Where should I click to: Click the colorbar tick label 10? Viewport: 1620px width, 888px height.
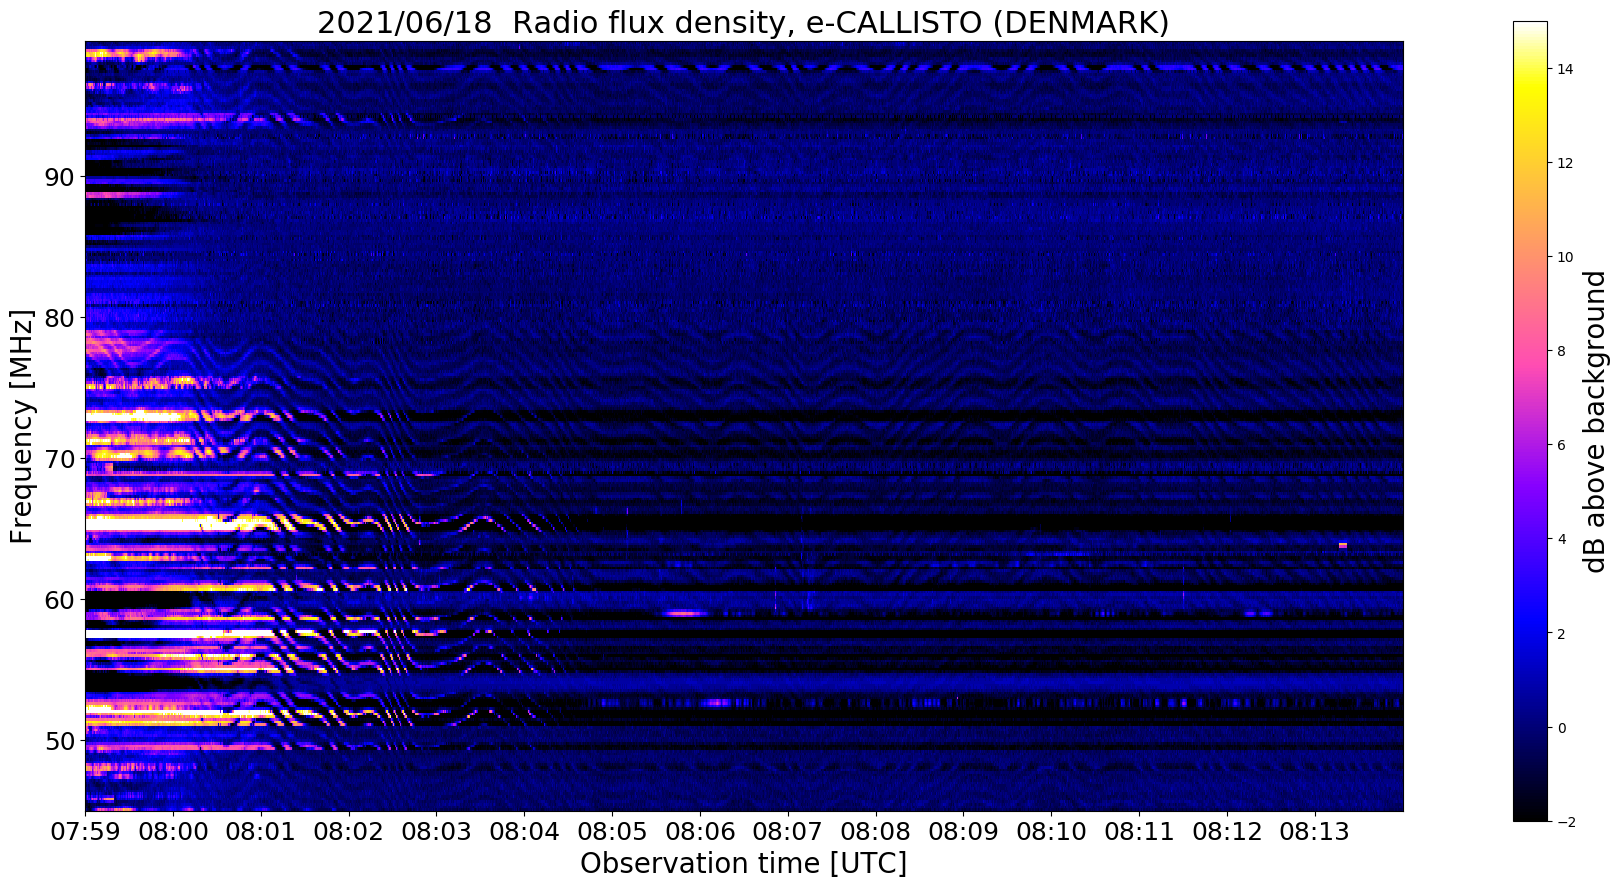pyautogui.click(x=1563, y=257)
